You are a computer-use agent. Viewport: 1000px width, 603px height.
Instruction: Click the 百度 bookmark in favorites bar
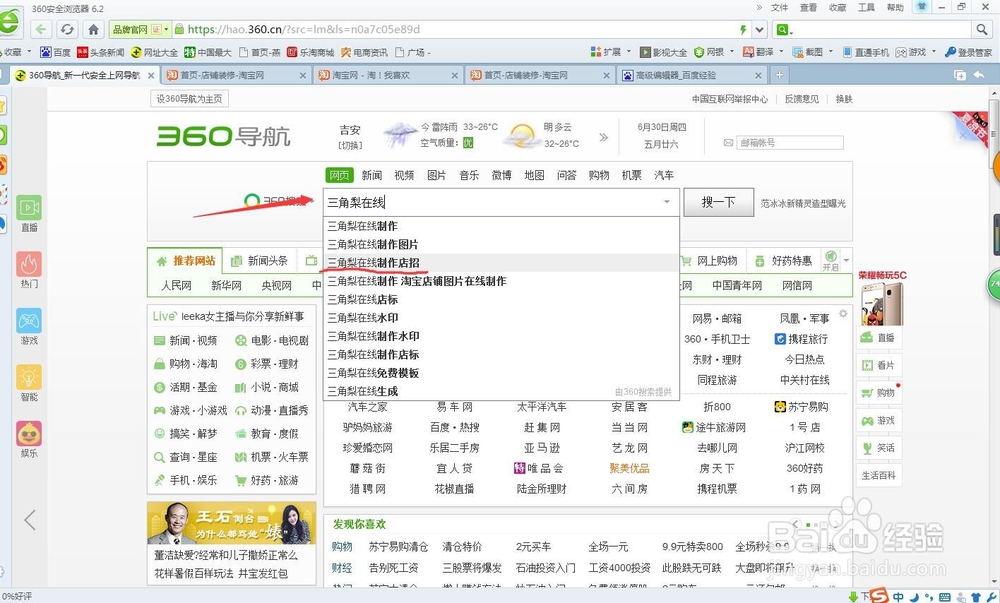coord(55,52)
